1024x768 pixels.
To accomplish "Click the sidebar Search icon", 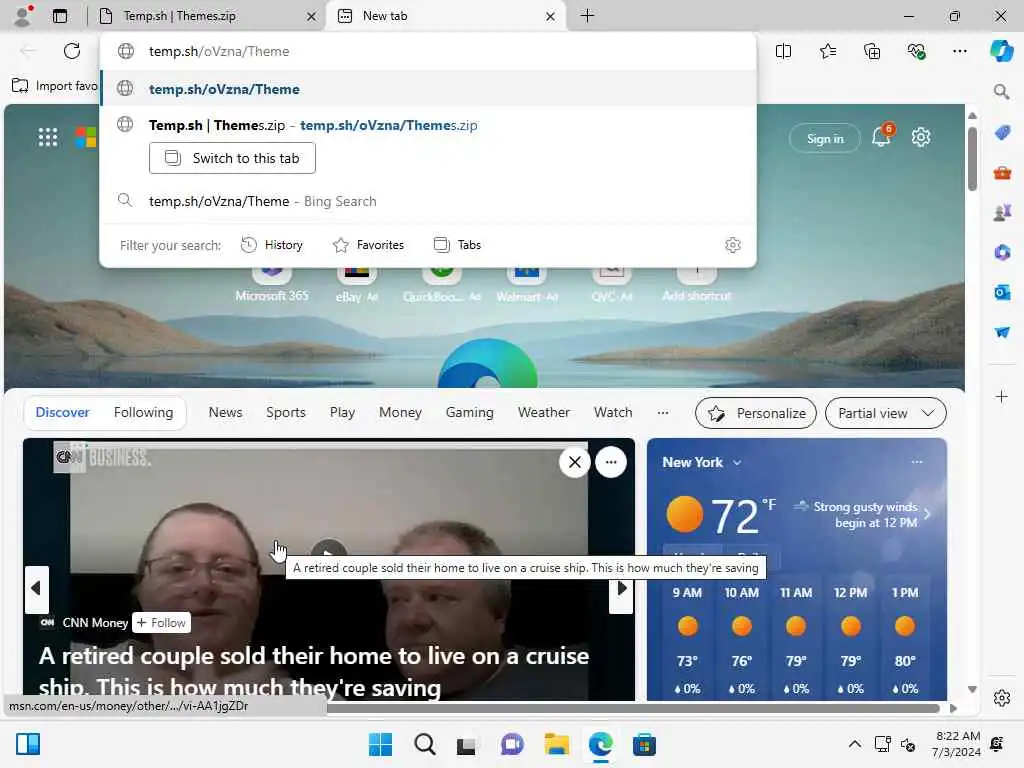I will [x=1001, y=92].
